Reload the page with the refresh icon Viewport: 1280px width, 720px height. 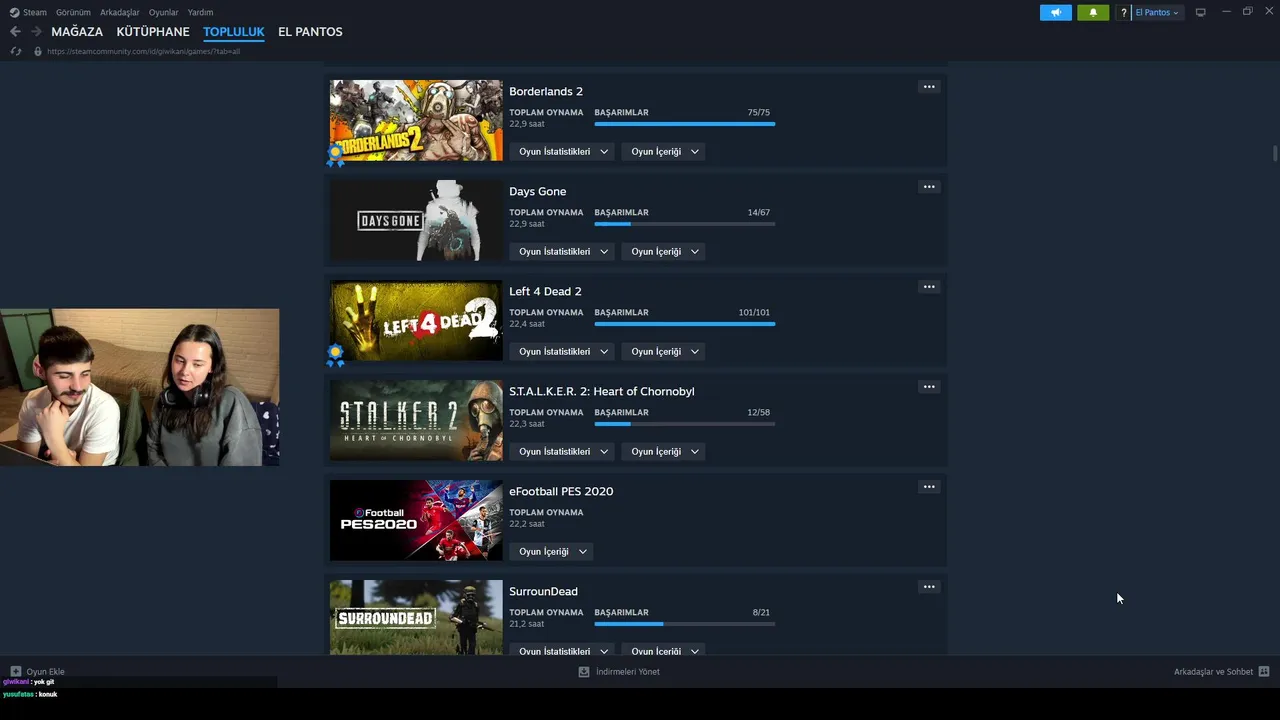pos(16,51)
